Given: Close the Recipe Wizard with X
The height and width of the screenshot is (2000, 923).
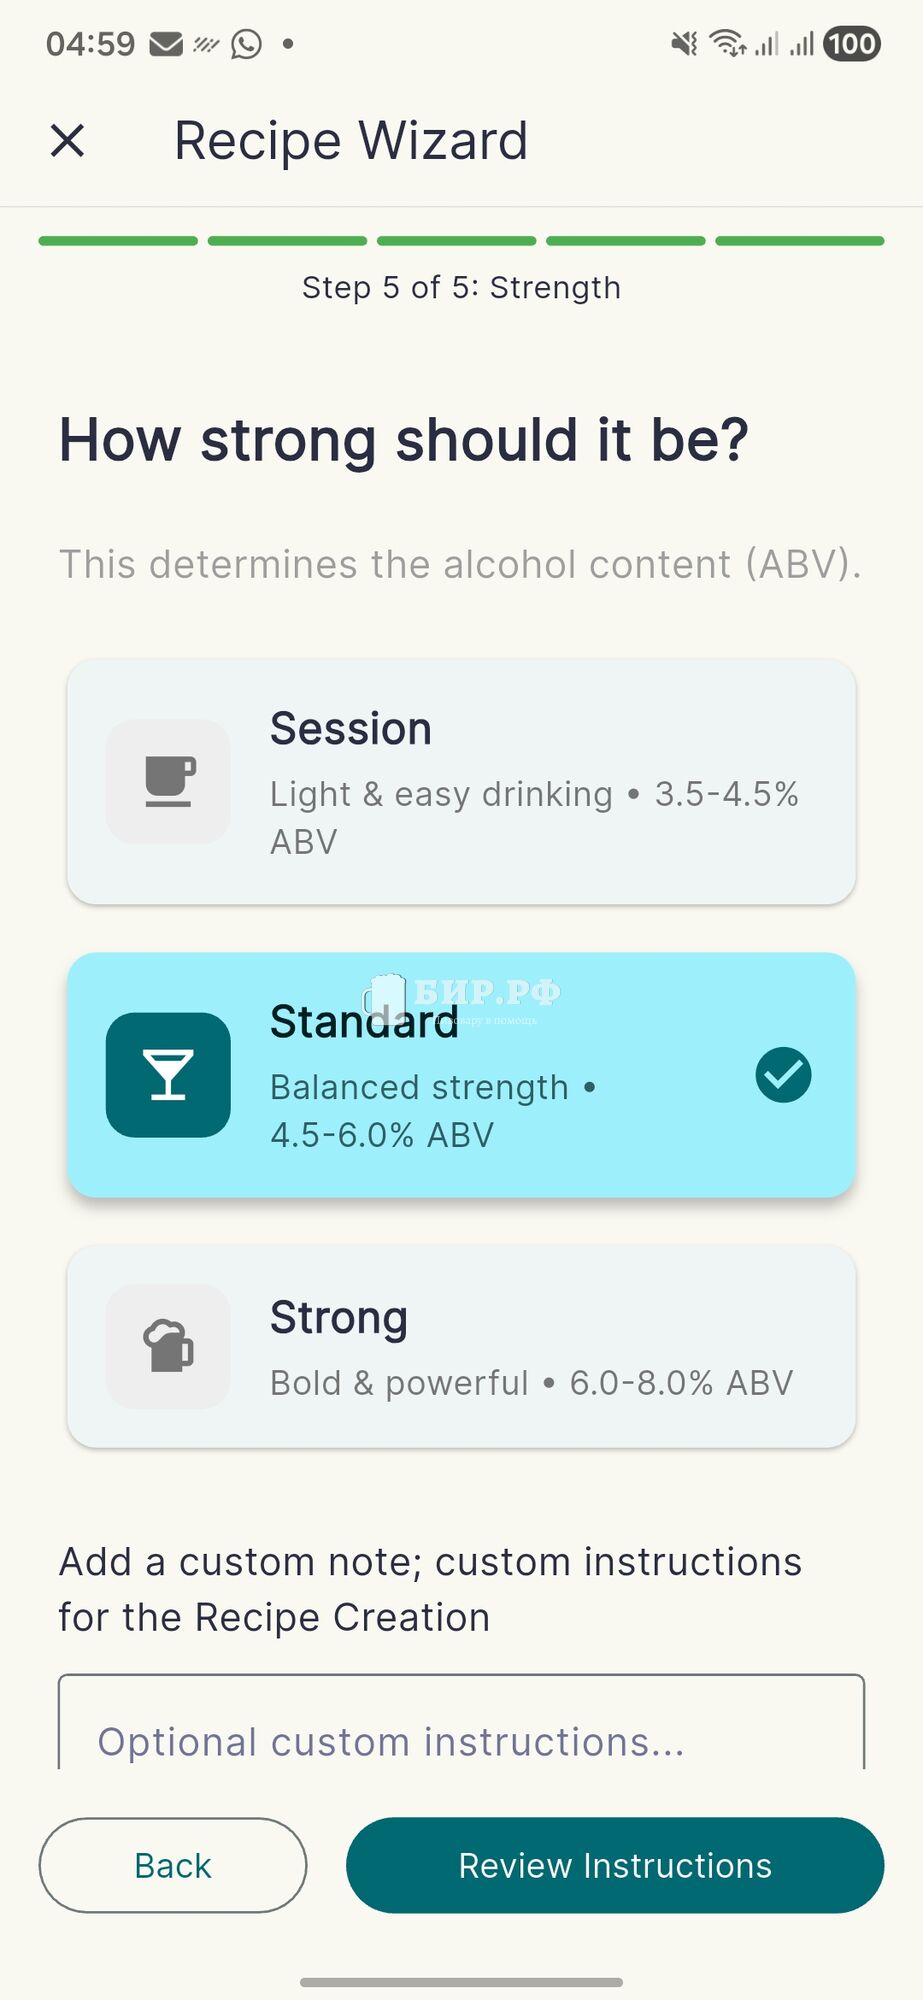Looking at the screenshot, I should (67, 141).
